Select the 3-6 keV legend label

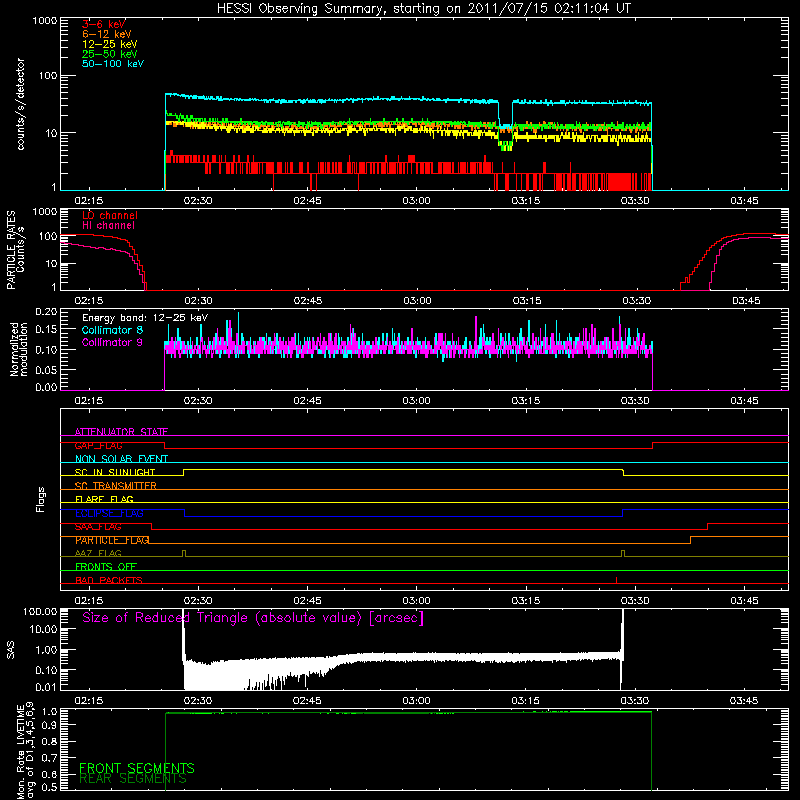(104, 24)
